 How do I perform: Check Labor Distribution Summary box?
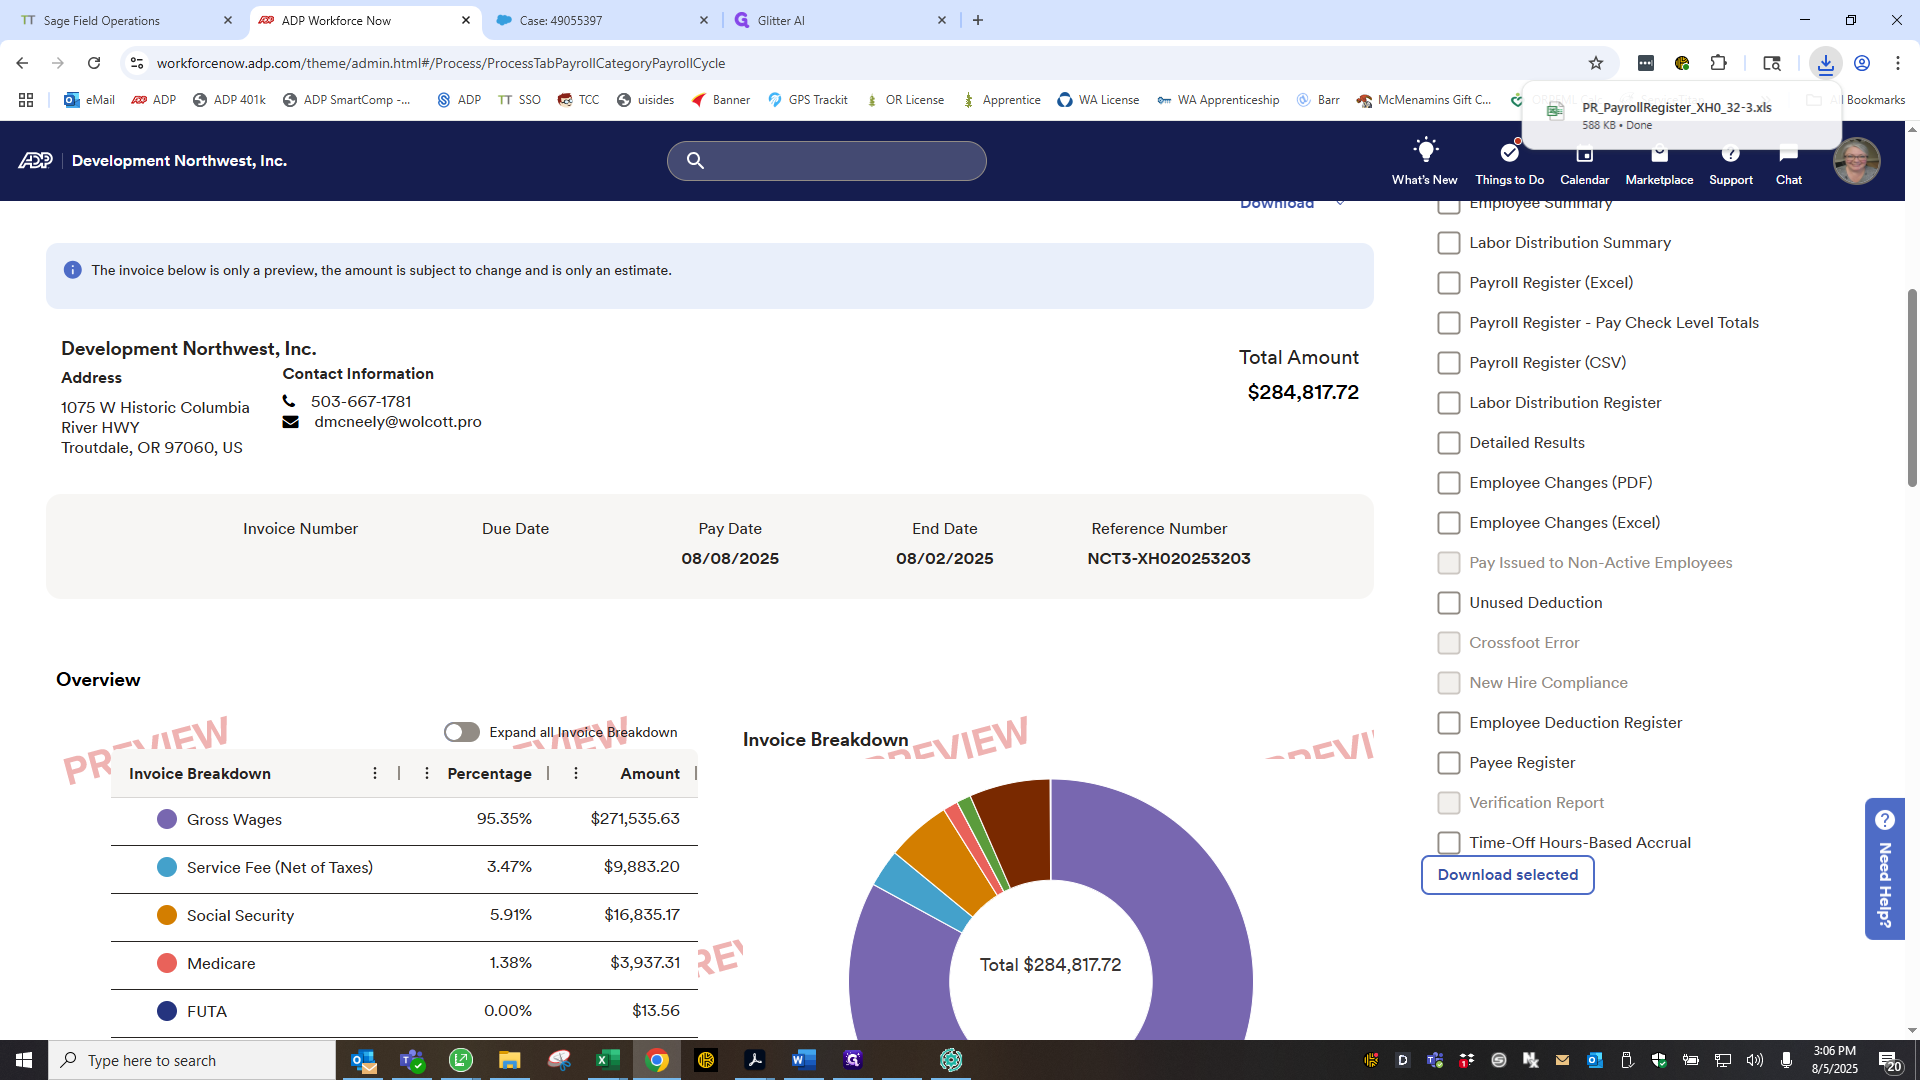click(x=1448, y=243)
